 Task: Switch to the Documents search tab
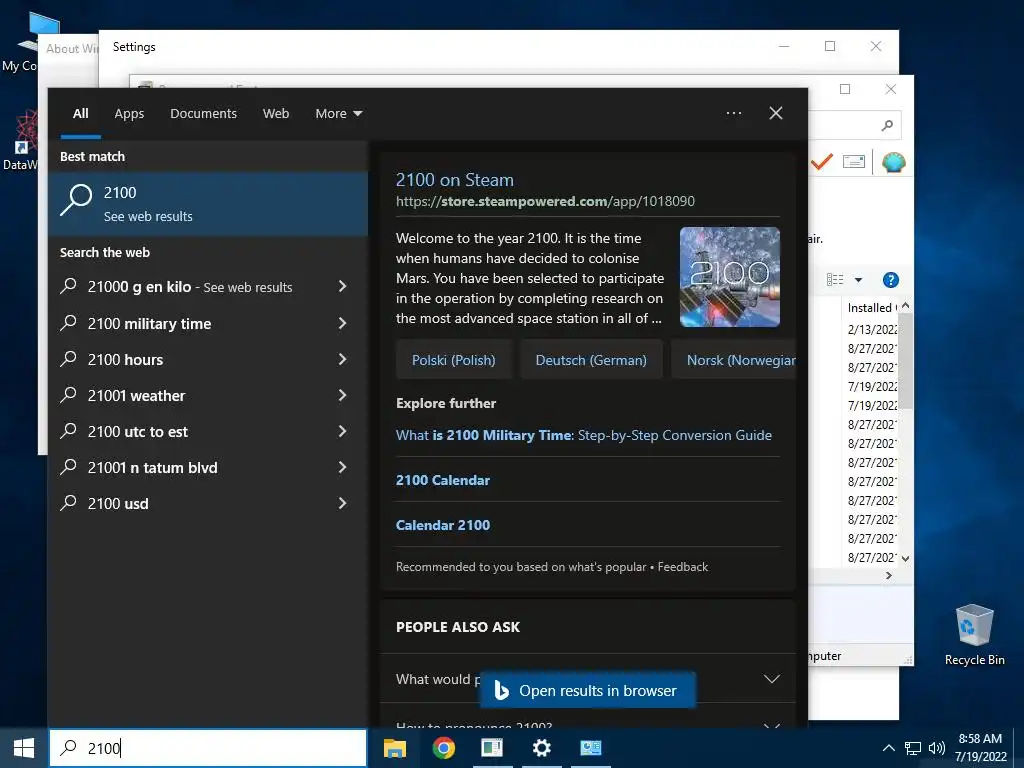coord(203,114)
